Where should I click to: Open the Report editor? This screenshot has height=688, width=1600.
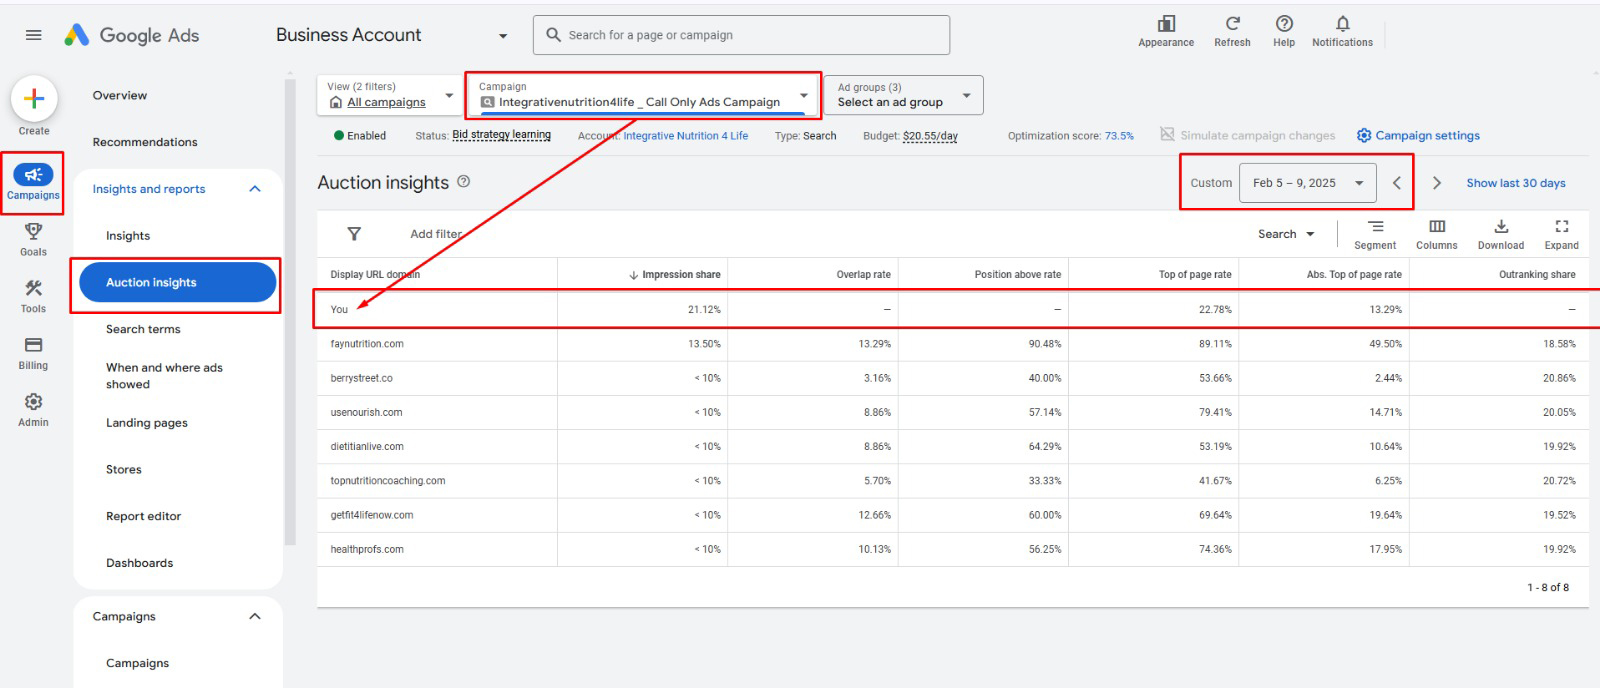(x=144, y=516)
